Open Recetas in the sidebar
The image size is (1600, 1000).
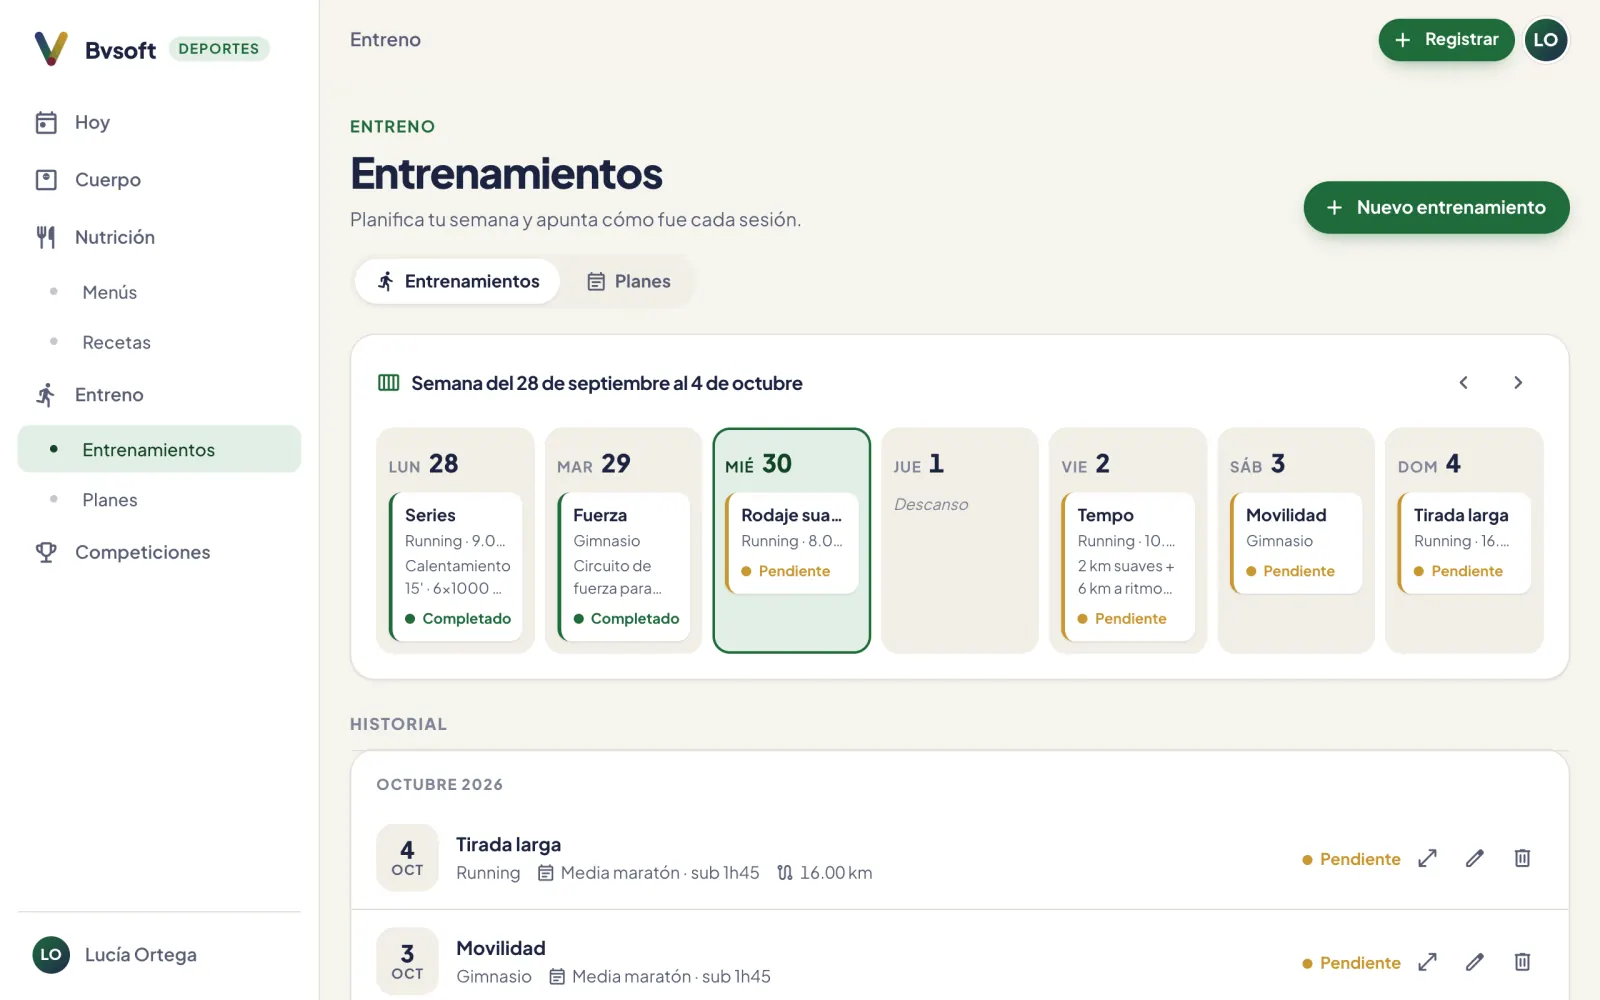pyautogui.click(x=117, y=342)
